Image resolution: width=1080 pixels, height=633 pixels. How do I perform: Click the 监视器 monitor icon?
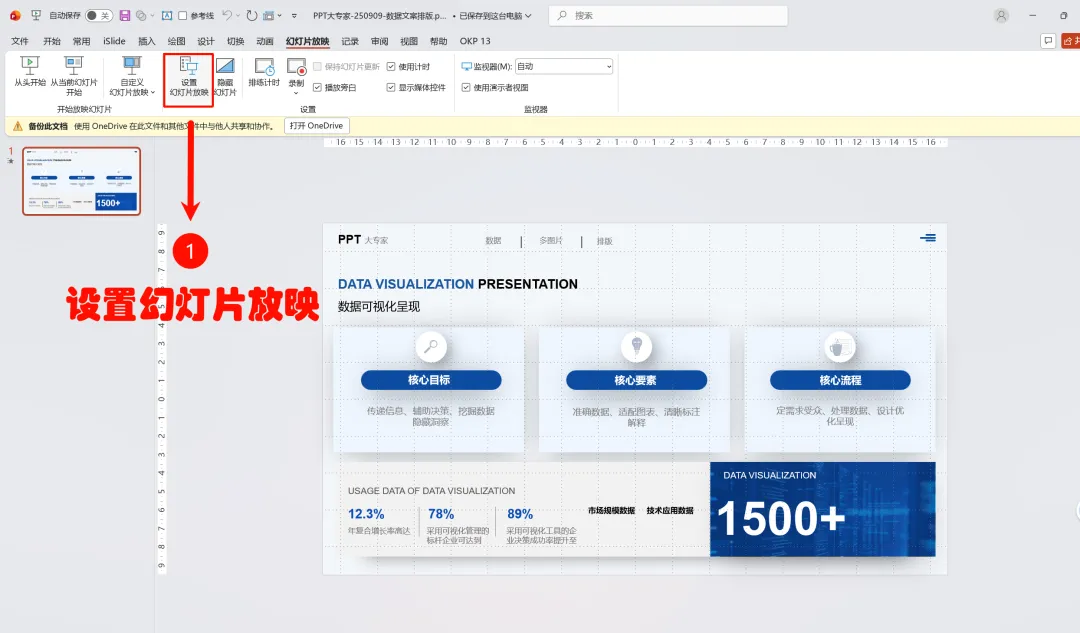point(466,67)
